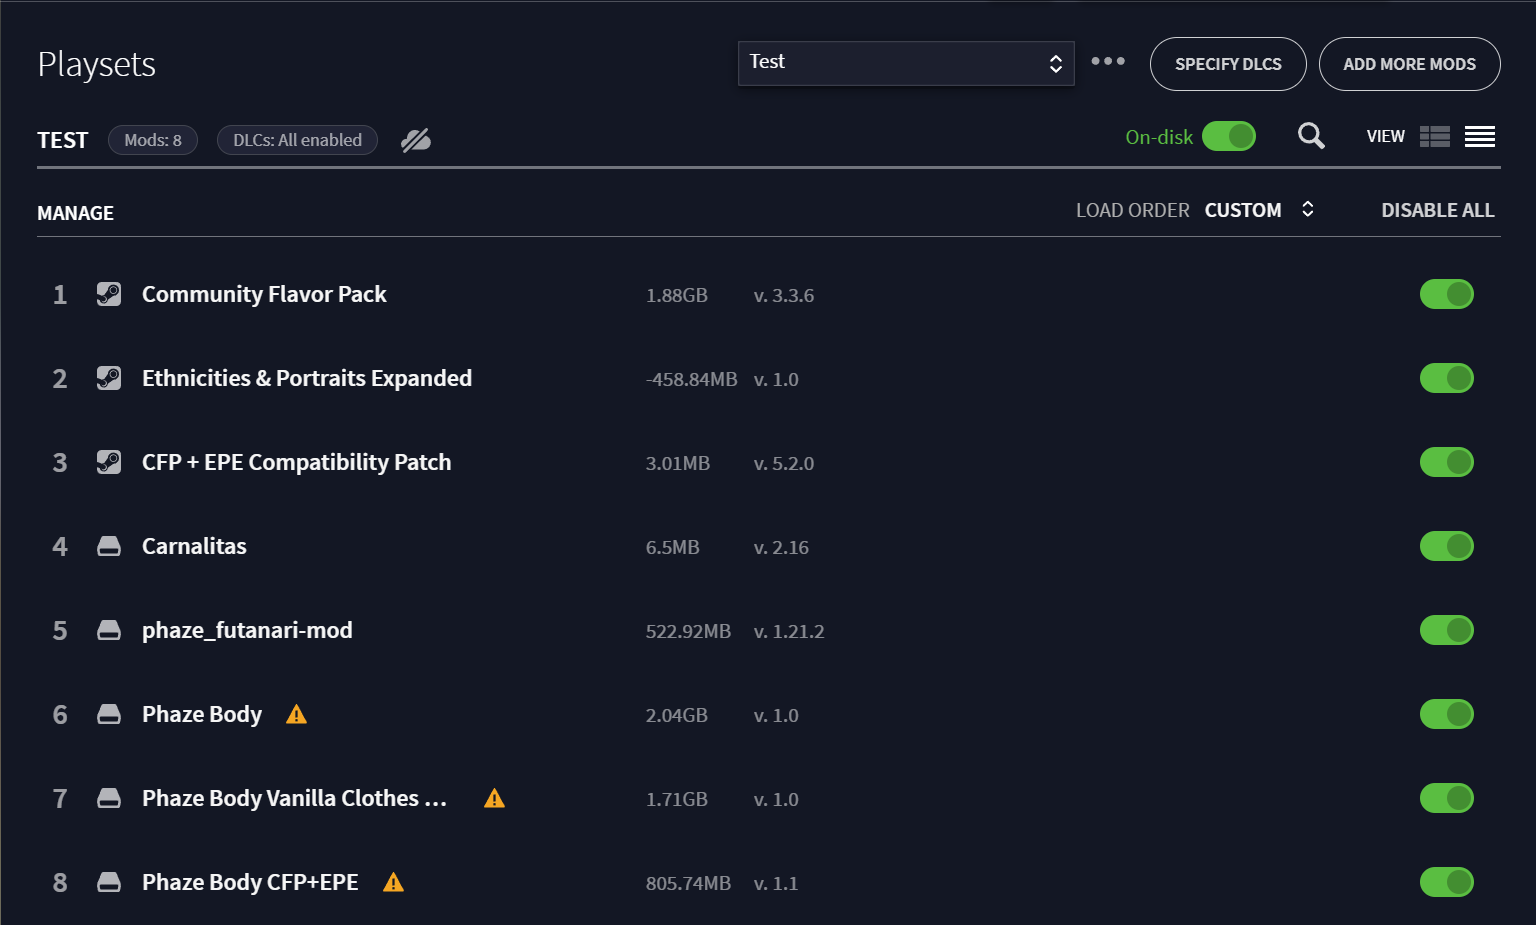Turn off Ethnicities & Portraits Expanded toggle
The width and height of the screenshot is (1536, 925).
tap(1447, 378)
